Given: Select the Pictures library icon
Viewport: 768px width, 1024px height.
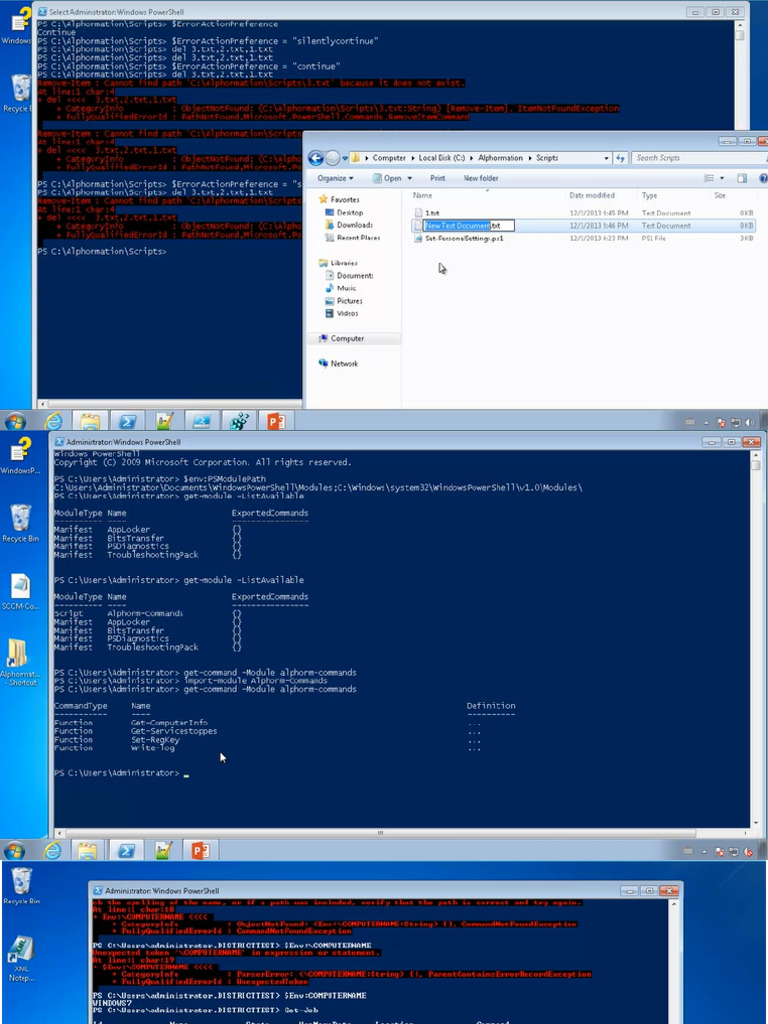Looking at the screenshot, I should click(349, 301).
